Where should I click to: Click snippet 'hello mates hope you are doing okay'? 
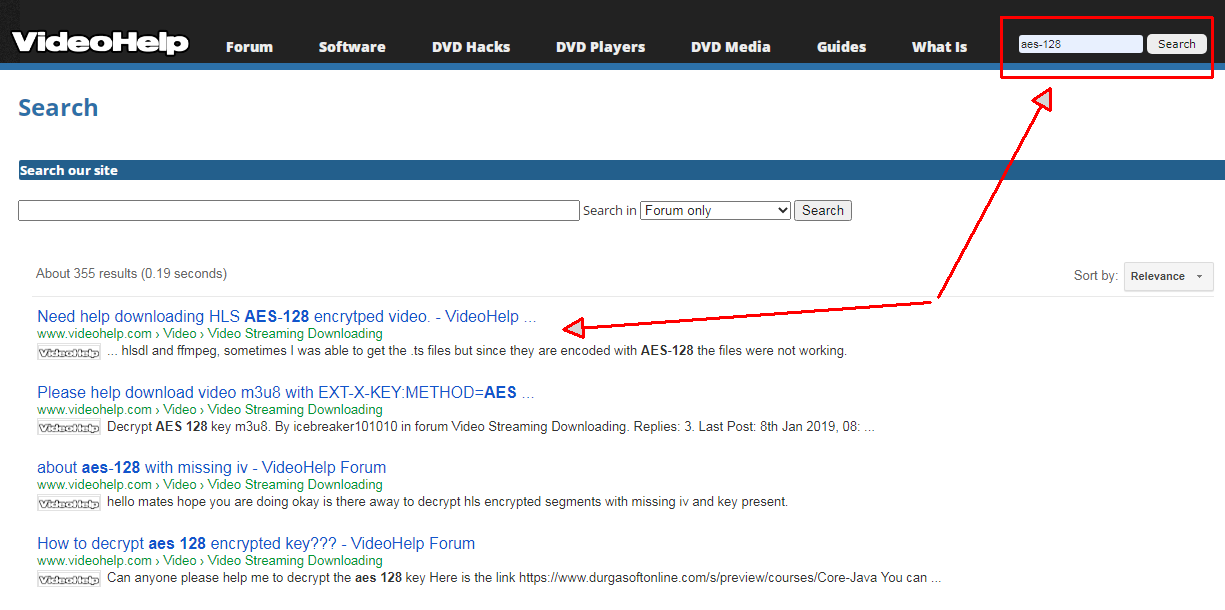[x=447, y=503]
